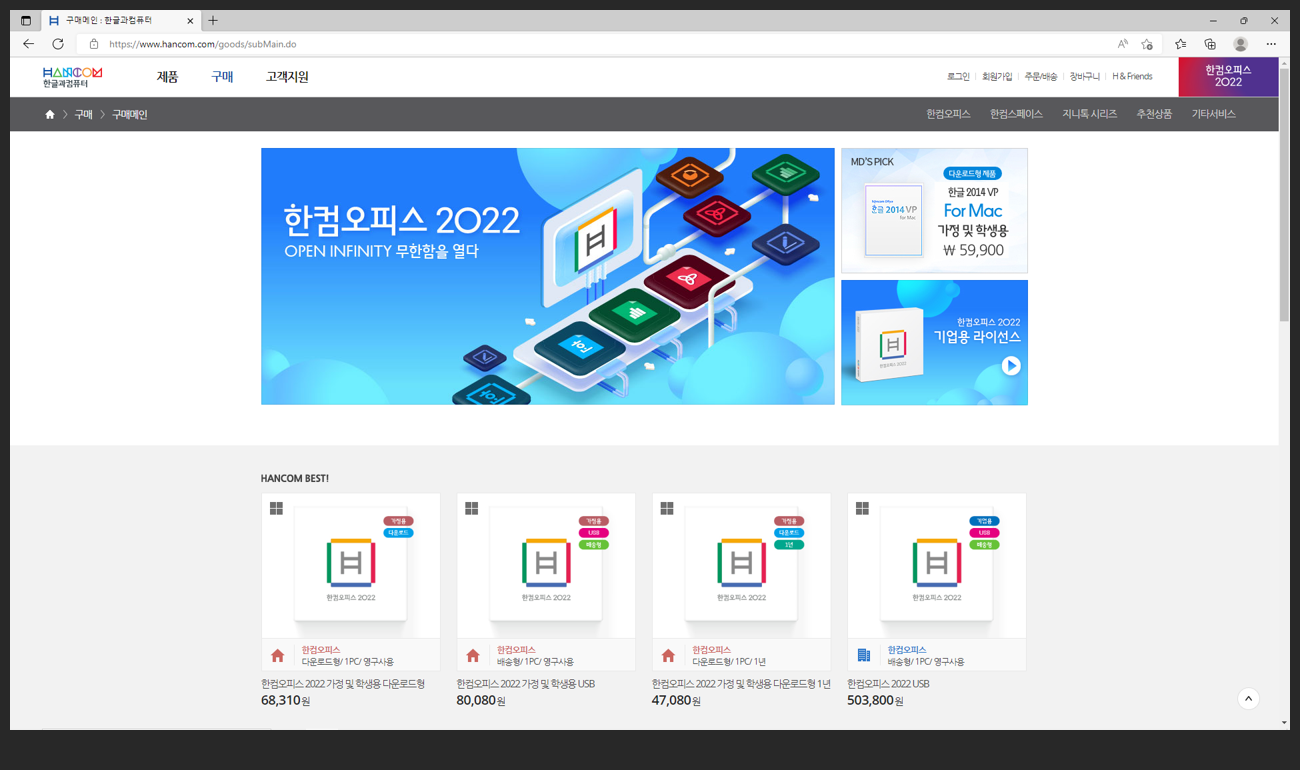Go back with the browser back arrow
The height and width of the screenshot is (770, 1300).
[28, 44]
